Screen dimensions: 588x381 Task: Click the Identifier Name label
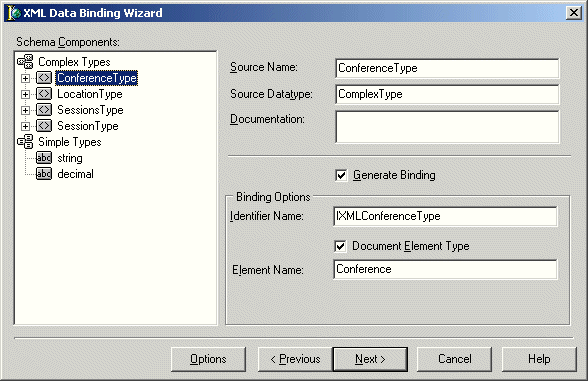point(267,216)
